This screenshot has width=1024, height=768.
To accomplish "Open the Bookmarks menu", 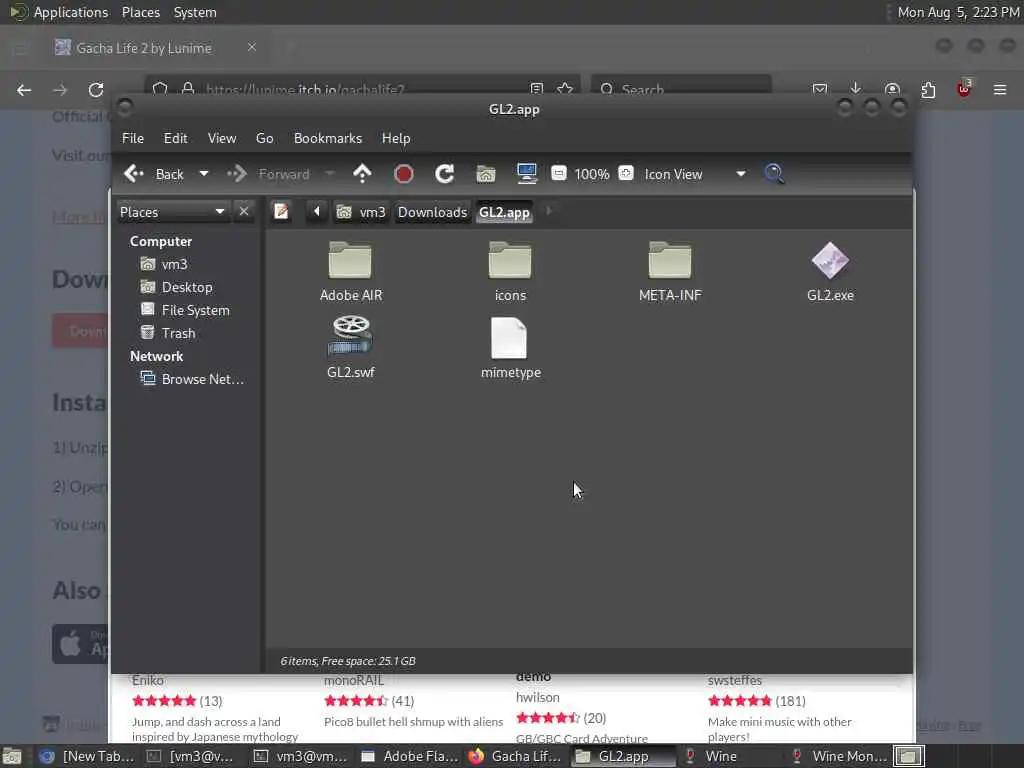I will point(328,138).
